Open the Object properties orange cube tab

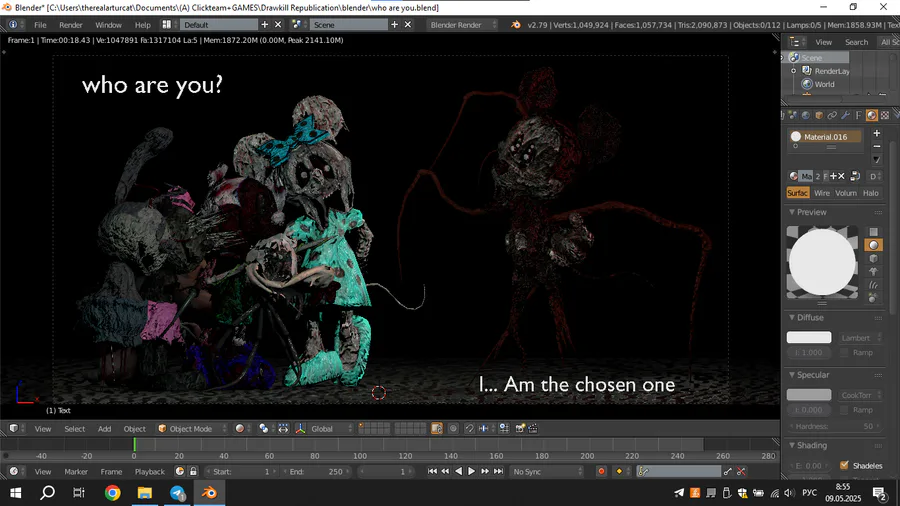click(819, 115)
